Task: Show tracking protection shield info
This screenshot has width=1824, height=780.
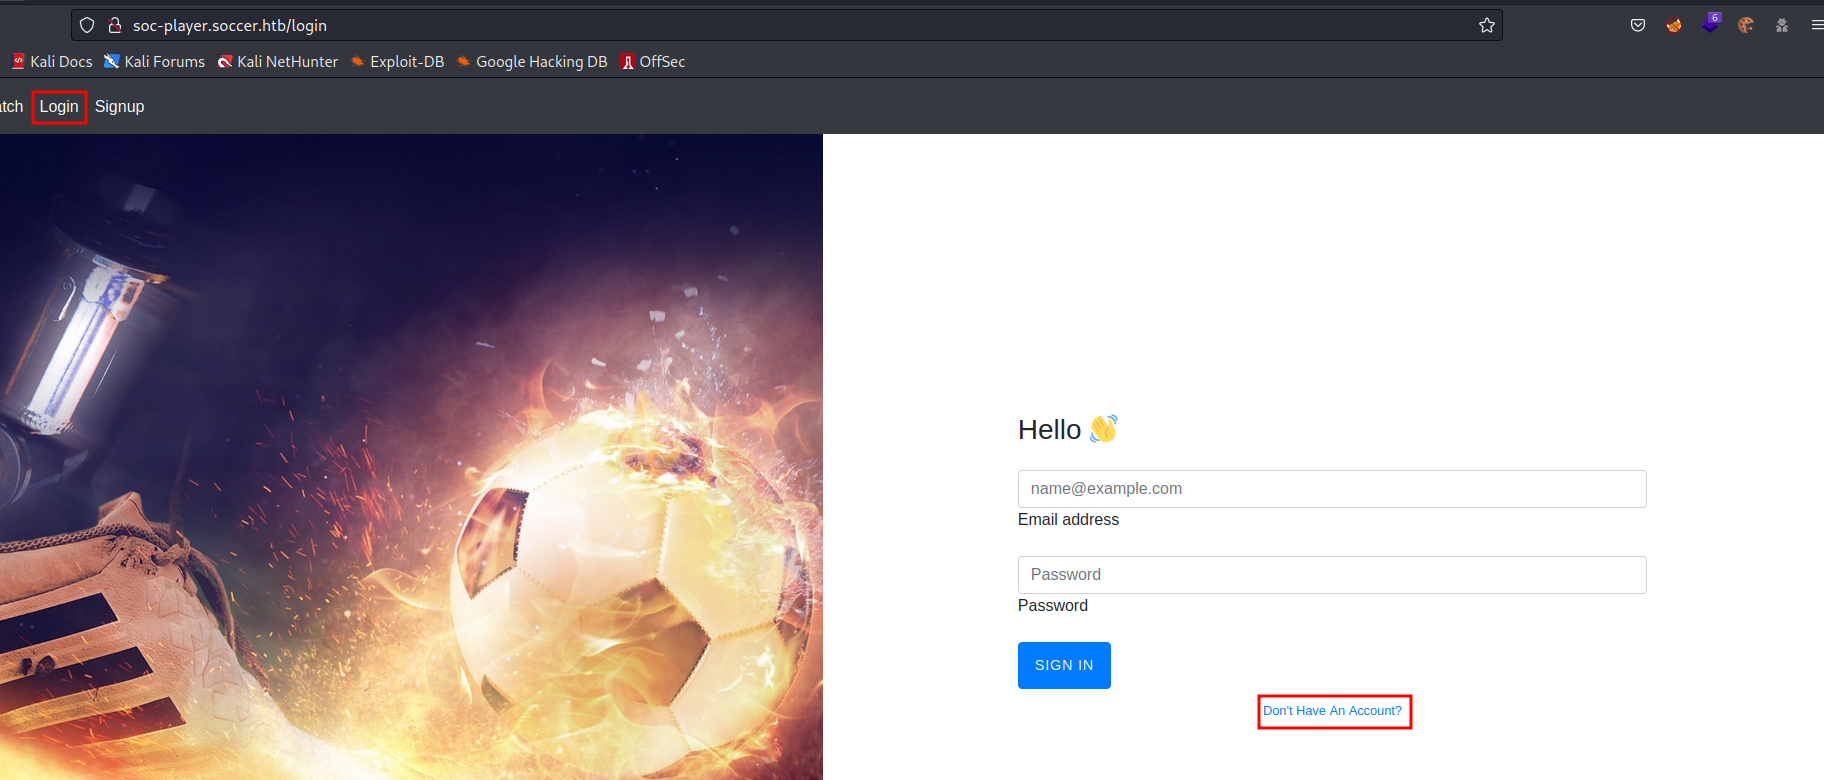Action: 87,25
